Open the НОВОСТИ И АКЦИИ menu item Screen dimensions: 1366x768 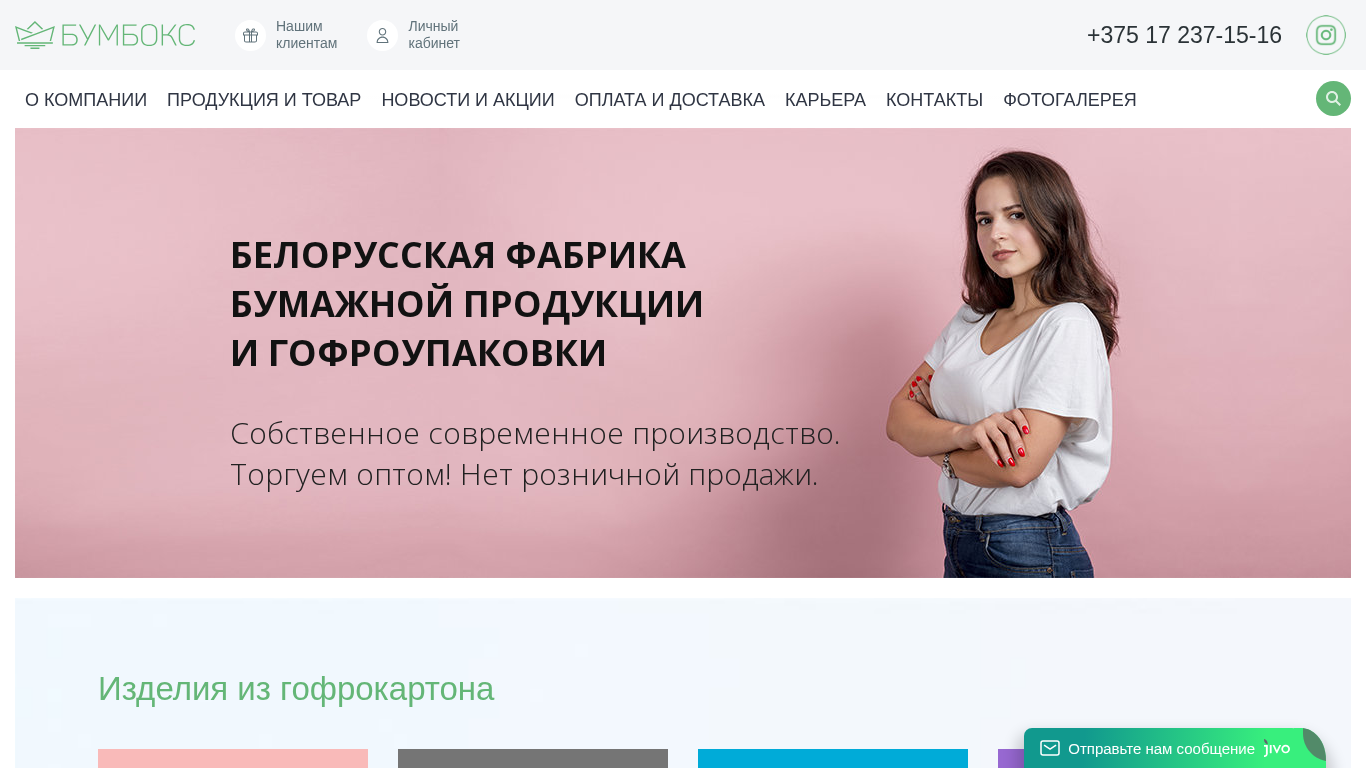click(468, 100)
